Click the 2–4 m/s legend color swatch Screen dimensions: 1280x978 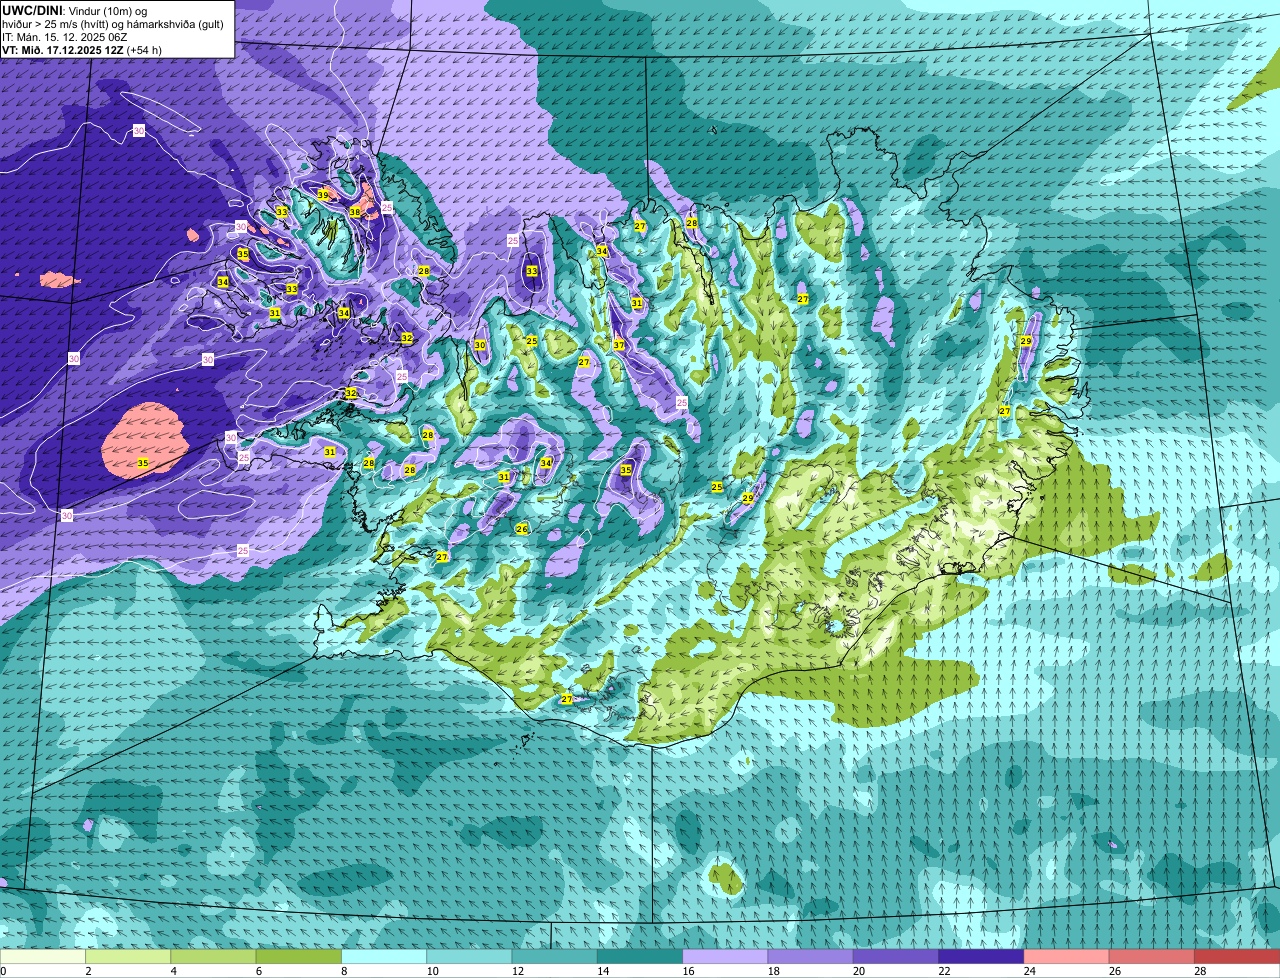(x=128, y=957)
